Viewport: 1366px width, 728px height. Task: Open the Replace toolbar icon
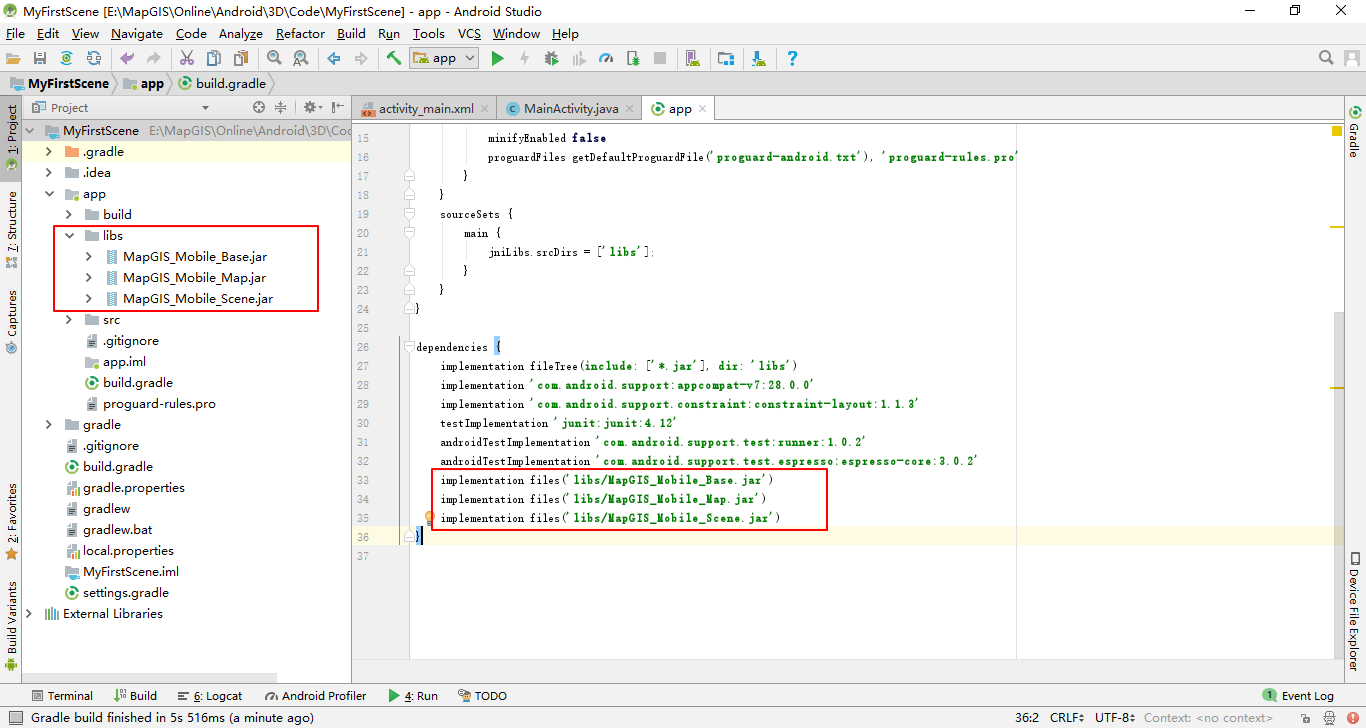[x=301, y=59]
